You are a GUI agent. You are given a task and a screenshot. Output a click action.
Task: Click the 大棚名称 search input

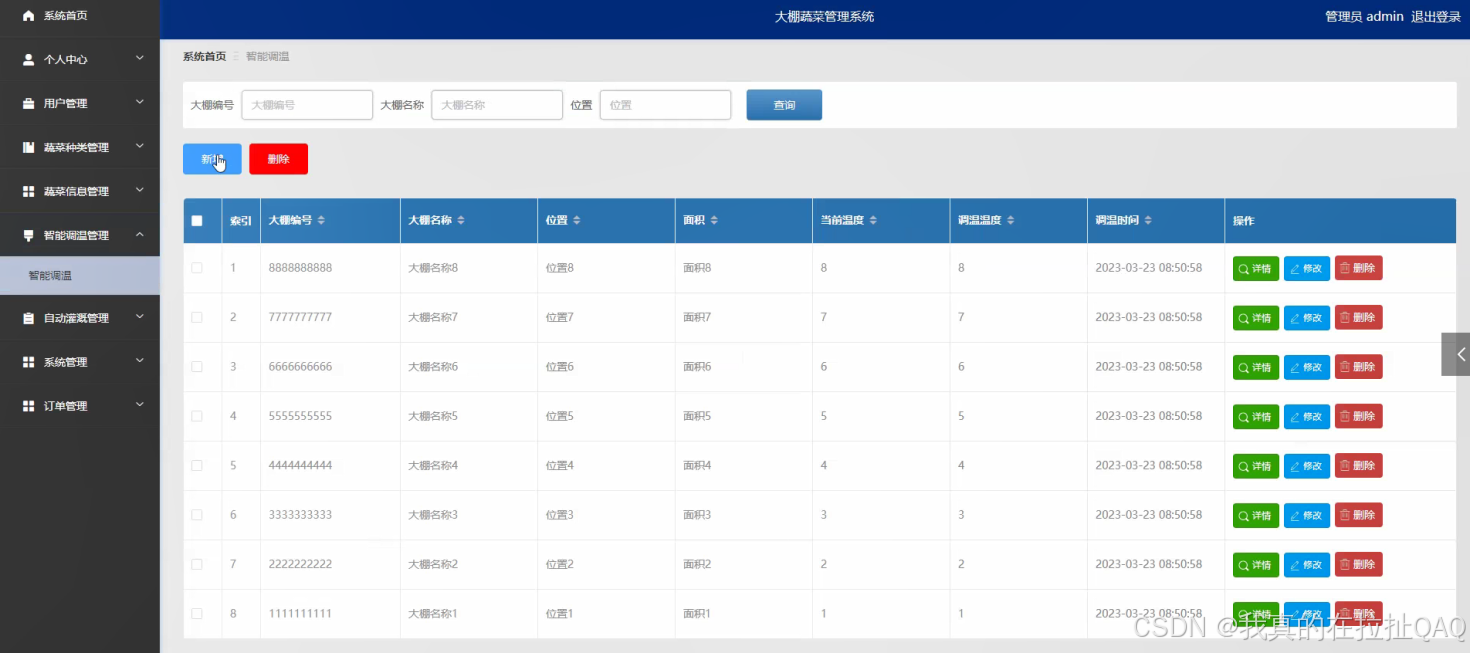(497, 105)
